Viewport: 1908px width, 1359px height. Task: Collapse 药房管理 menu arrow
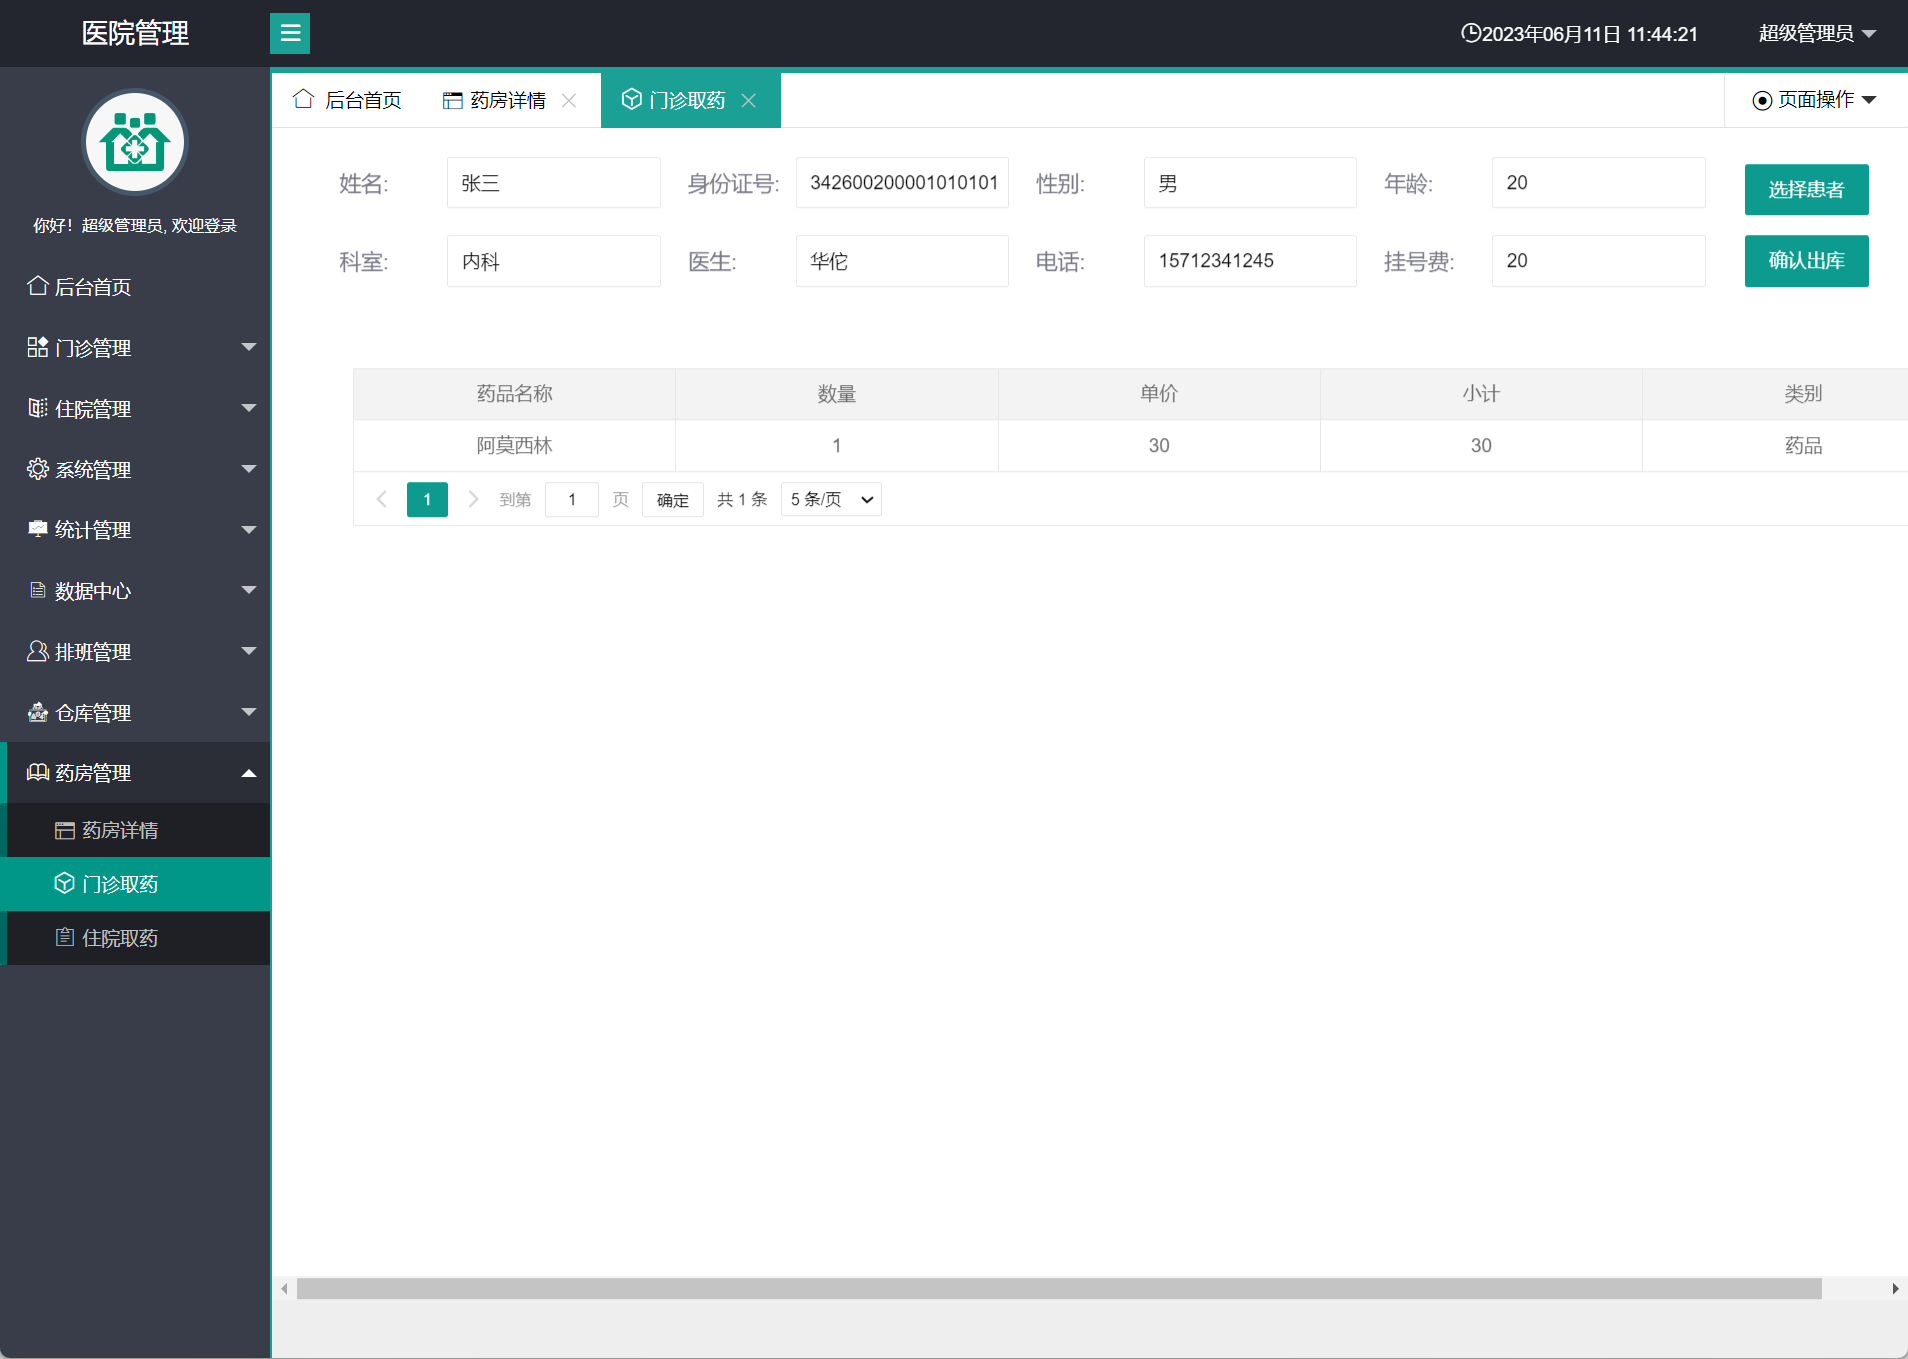tap(249, 773)
